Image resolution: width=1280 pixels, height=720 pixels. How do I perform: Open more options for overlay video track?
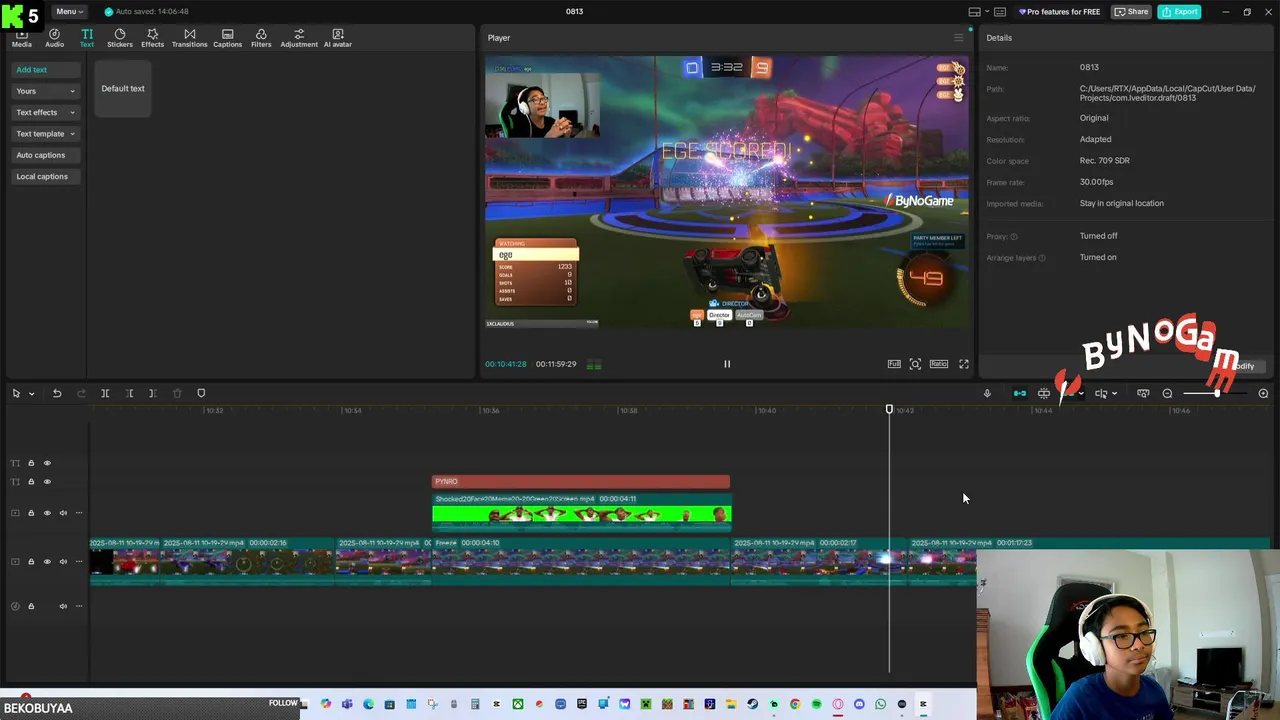point(79,513)
